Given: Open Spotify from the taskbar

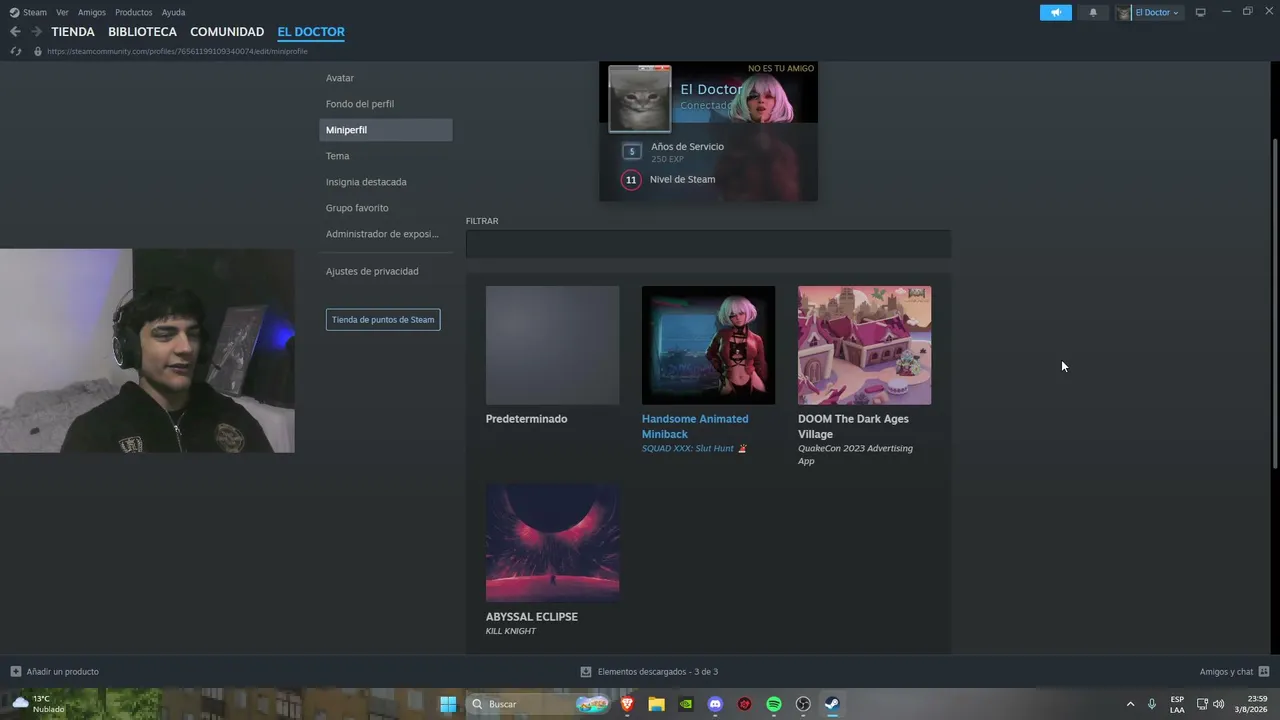Looking at the screenshot, I should 774,704.
